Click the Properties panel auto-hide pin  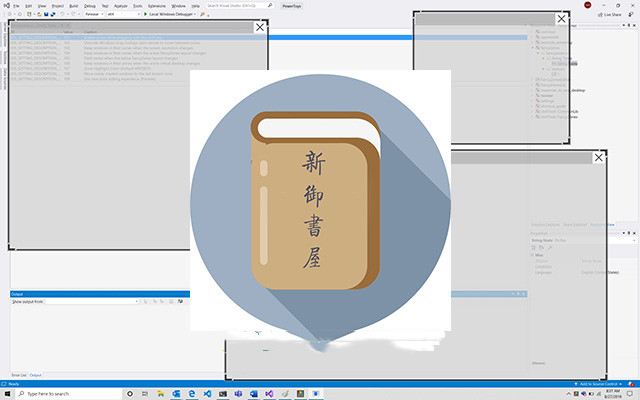[x=629, y=233]
